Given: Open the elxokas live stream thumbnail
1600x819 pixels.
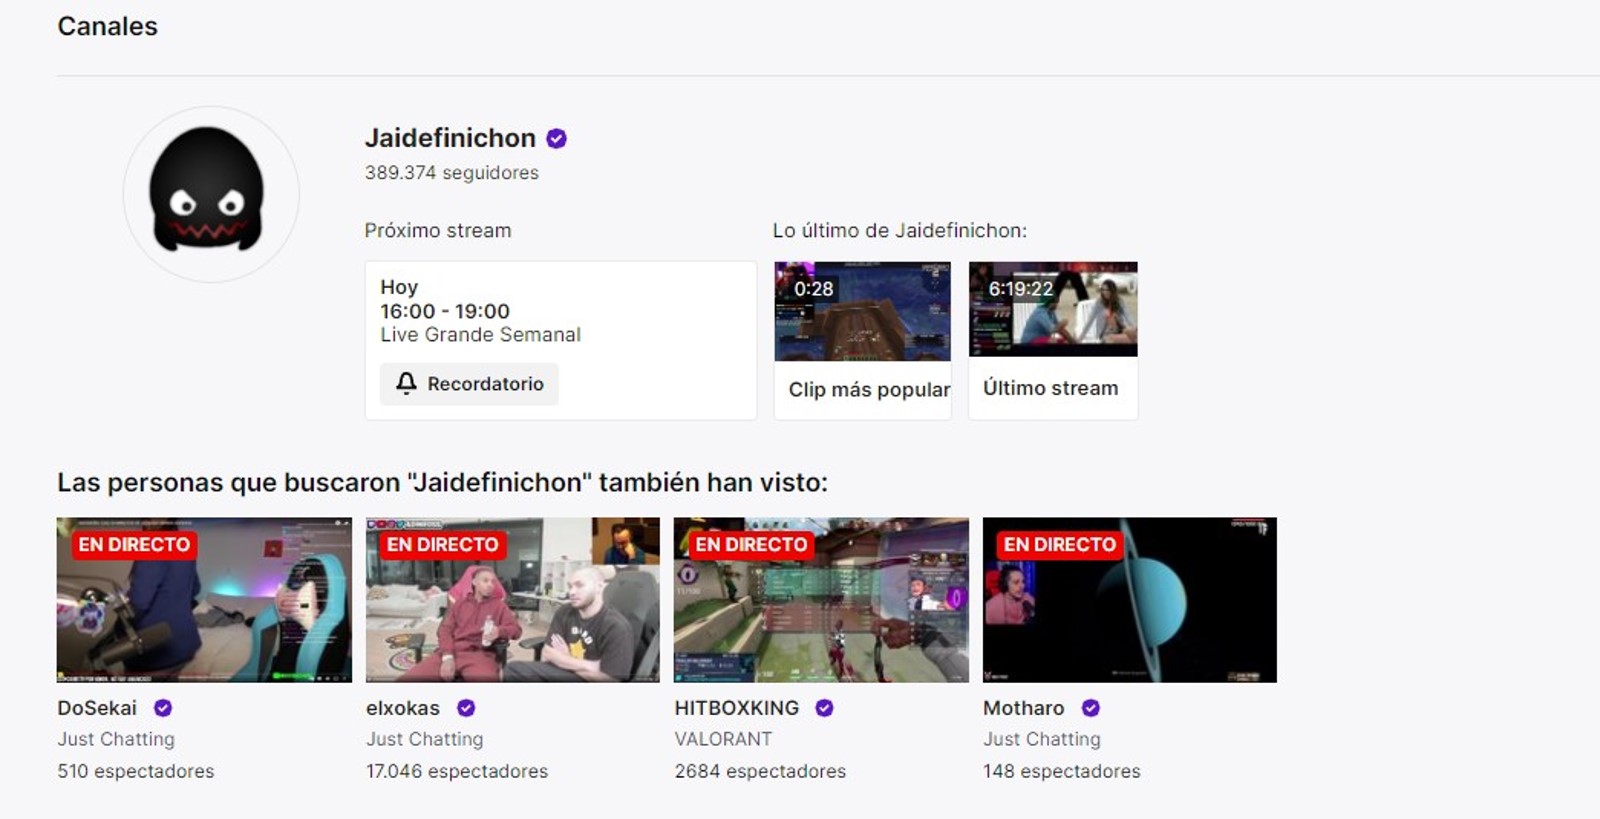Looking at the screenshot, I should tap(513, 600).
